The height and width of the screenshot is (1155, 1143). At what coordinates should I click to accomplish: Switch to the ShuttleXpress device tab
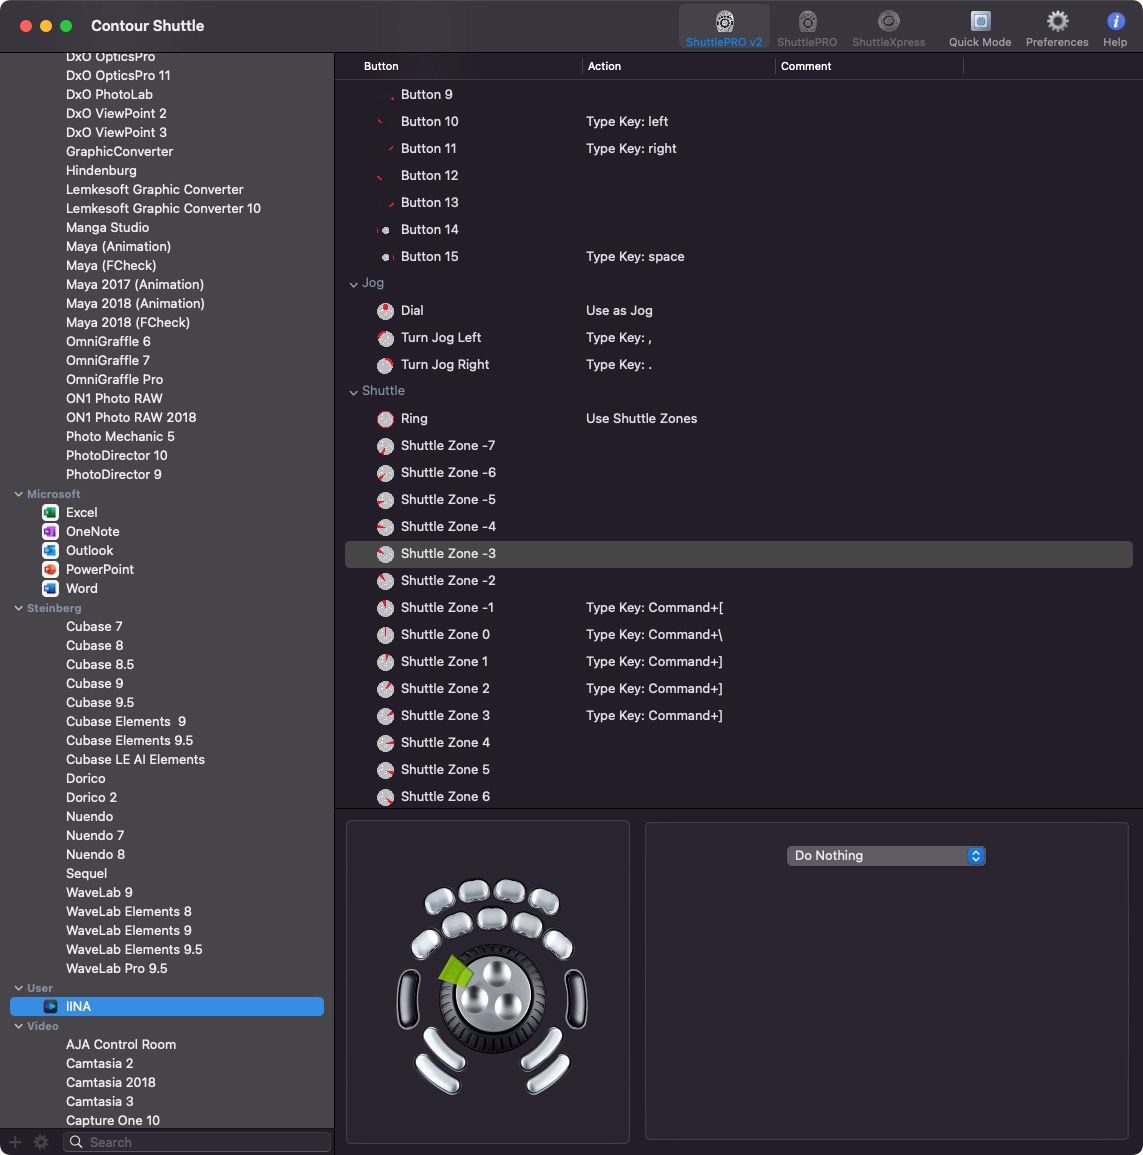(888, 27)
